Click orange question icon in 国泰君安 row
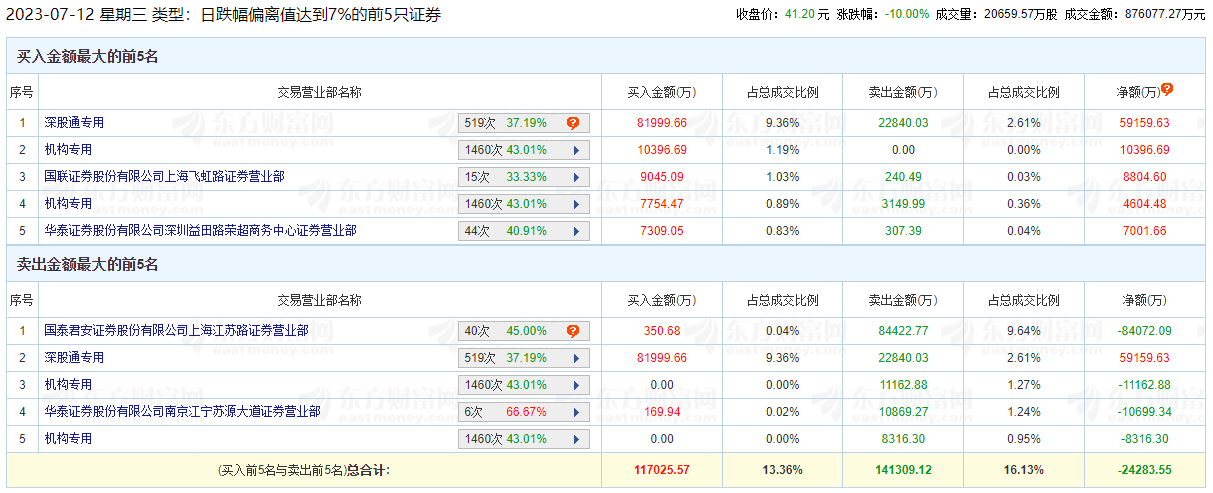 click(573, 331)
